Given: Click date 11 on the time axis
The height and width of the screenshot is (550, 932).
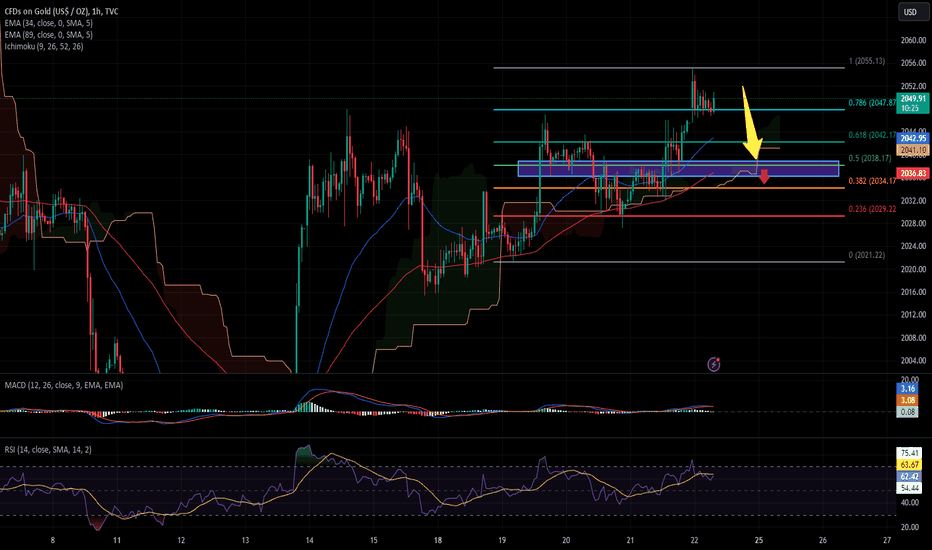Looking at the screenshot, I should click(117, 540).
